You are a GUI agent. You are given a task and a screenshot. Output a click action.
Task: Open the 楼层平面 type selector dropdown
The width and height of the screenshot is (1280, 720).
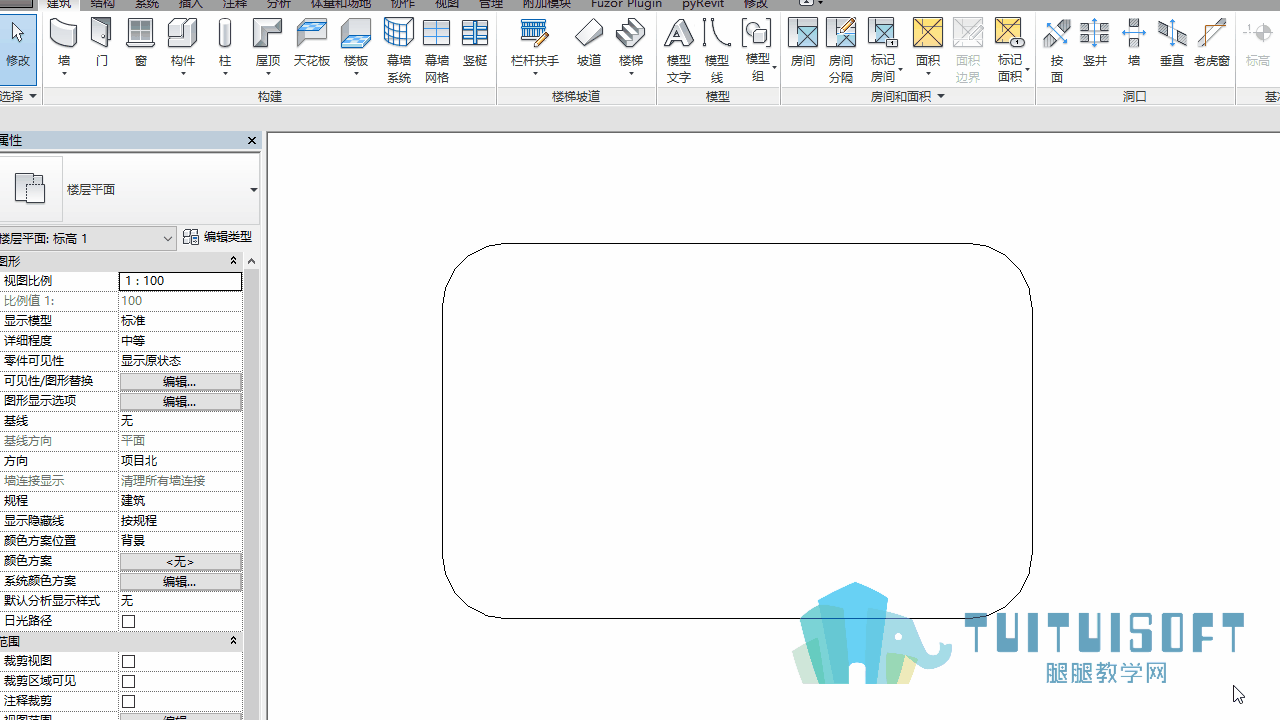click(253, 190)
